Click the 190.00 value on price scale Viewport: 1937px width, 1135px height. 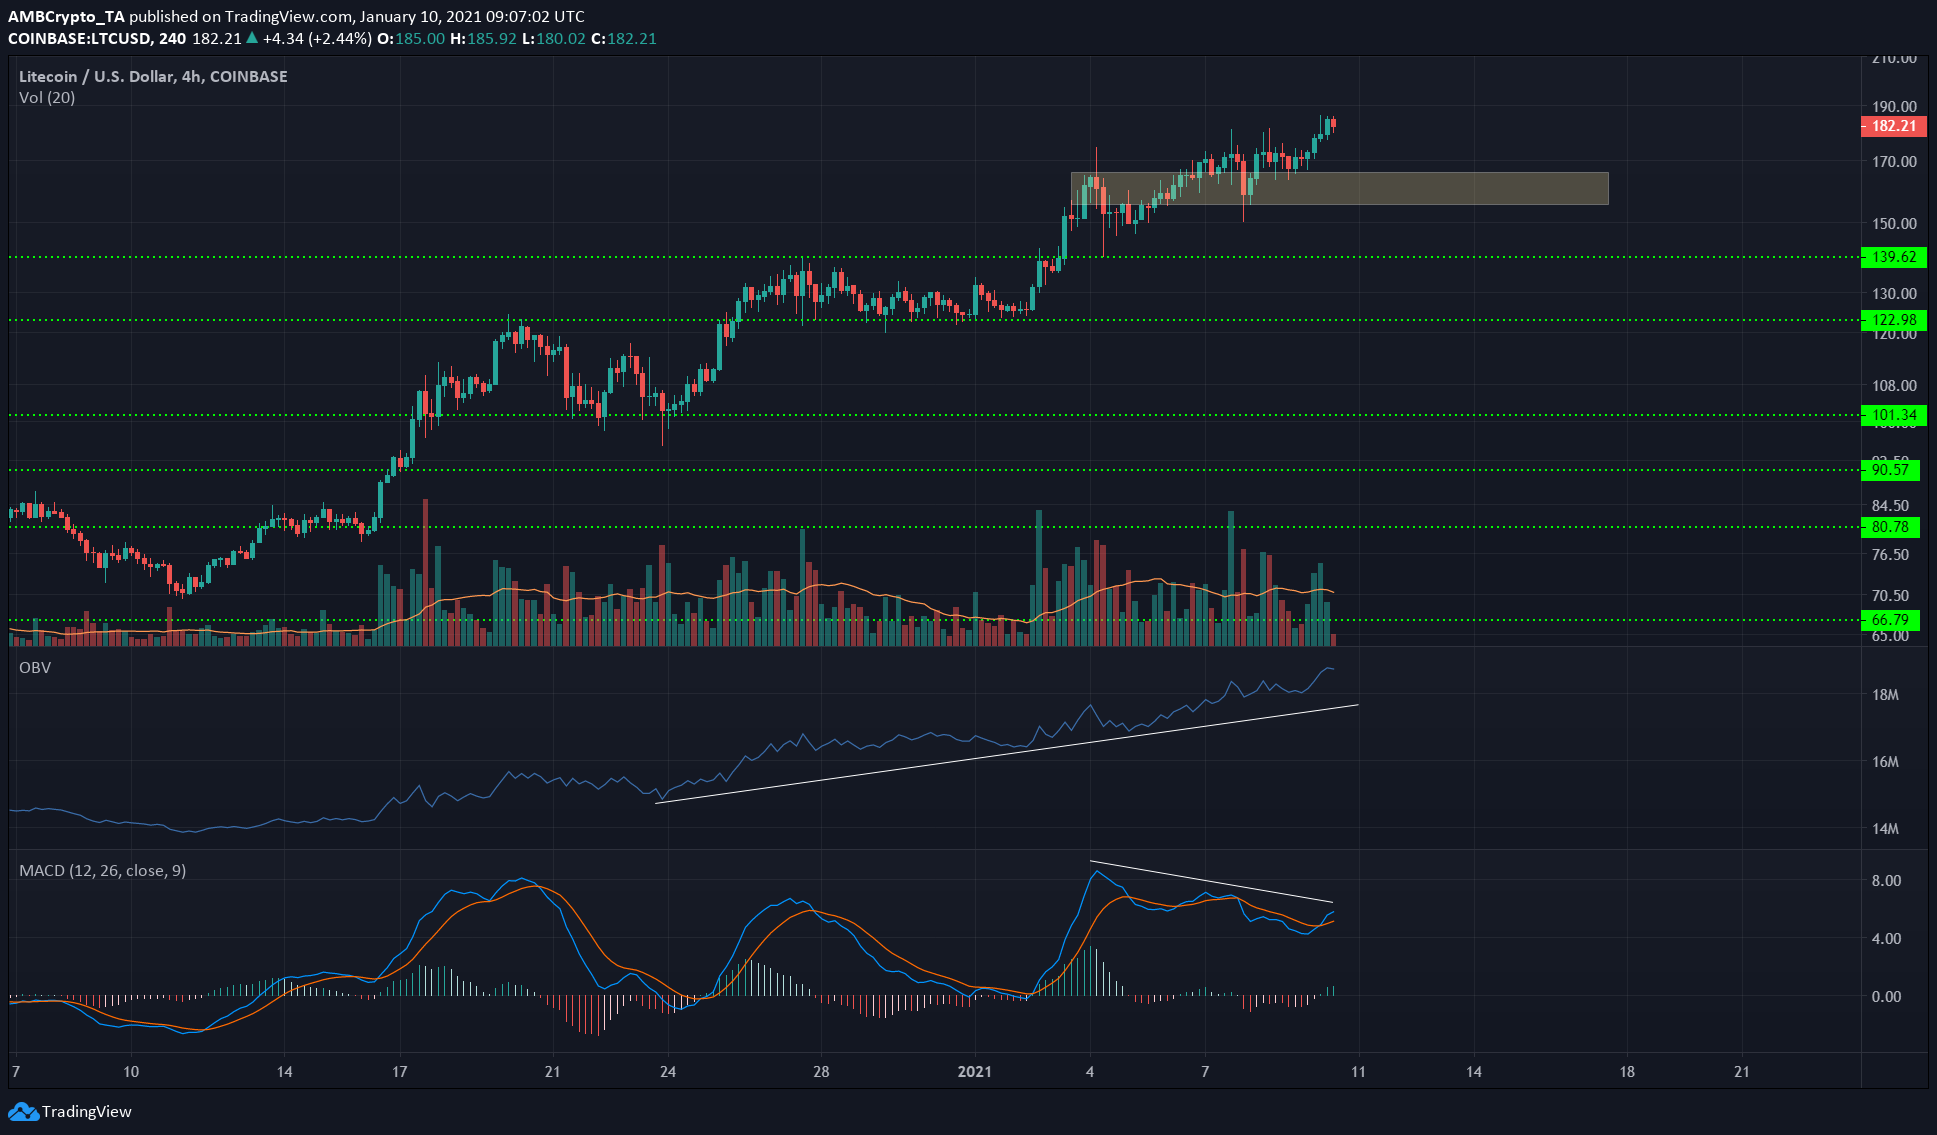(x=1894, y=107)
